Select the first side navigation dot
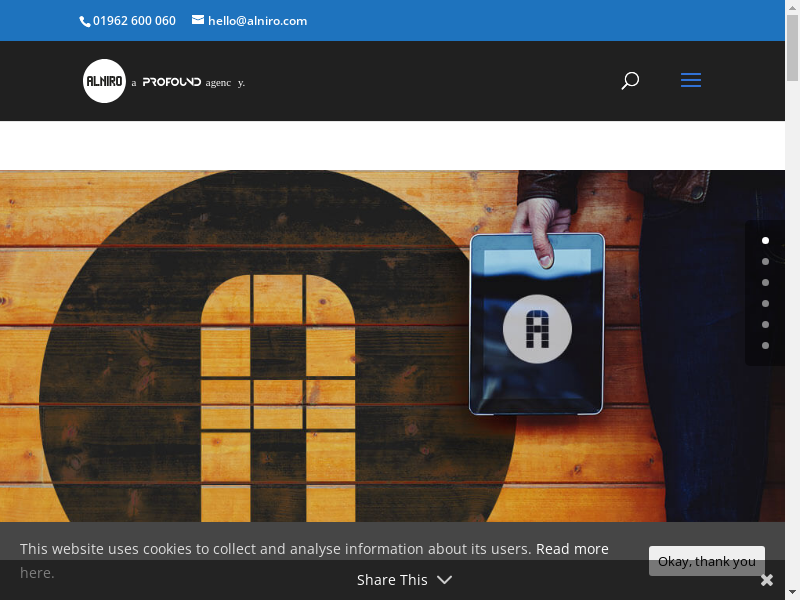This screenshot has height=600, width=800. [x=765, y=240]
